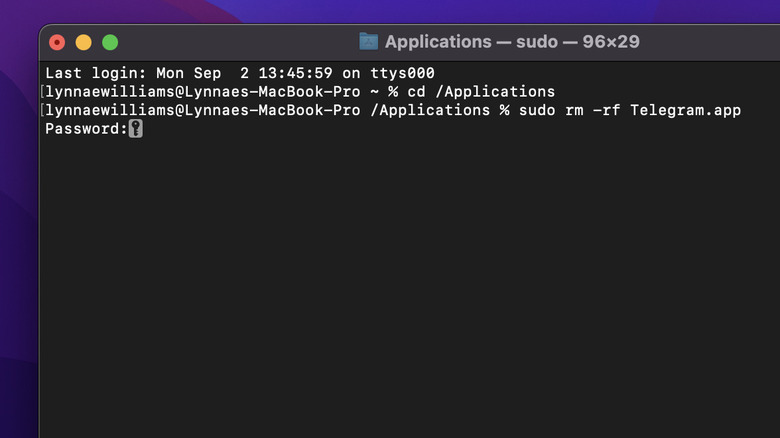
Task: Click the word "Telegram.app" in the command
Action: point(685,110)
